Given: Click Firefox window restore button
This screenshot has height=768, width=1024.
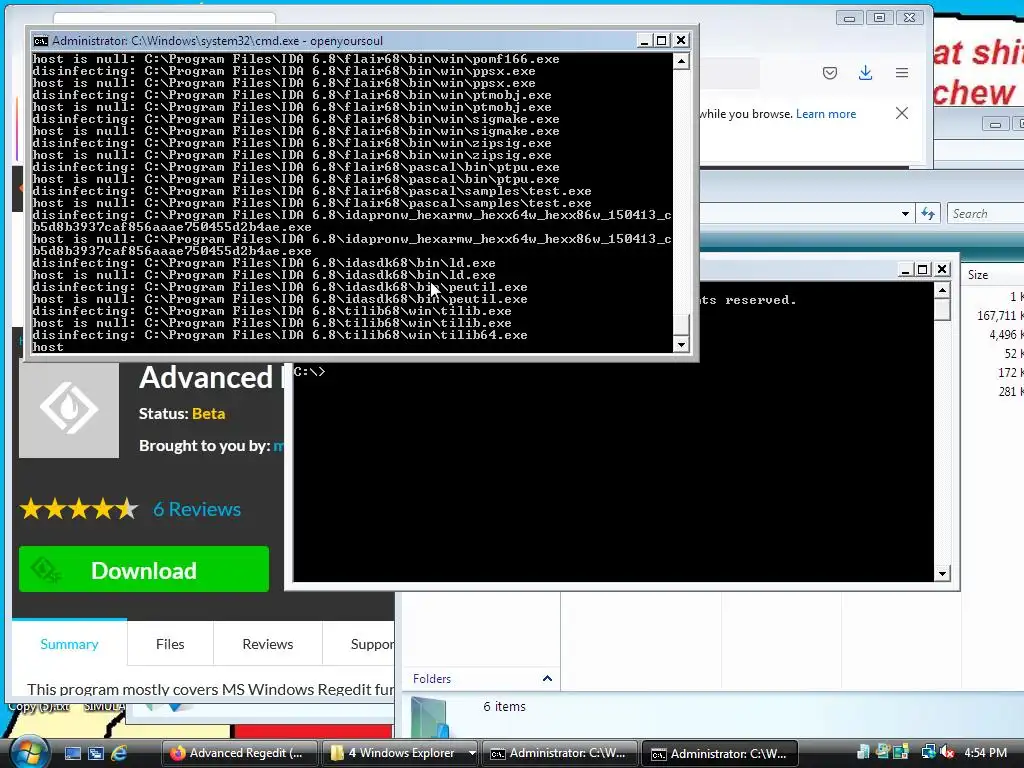Looking at the screenshot, I should point(880,18).
